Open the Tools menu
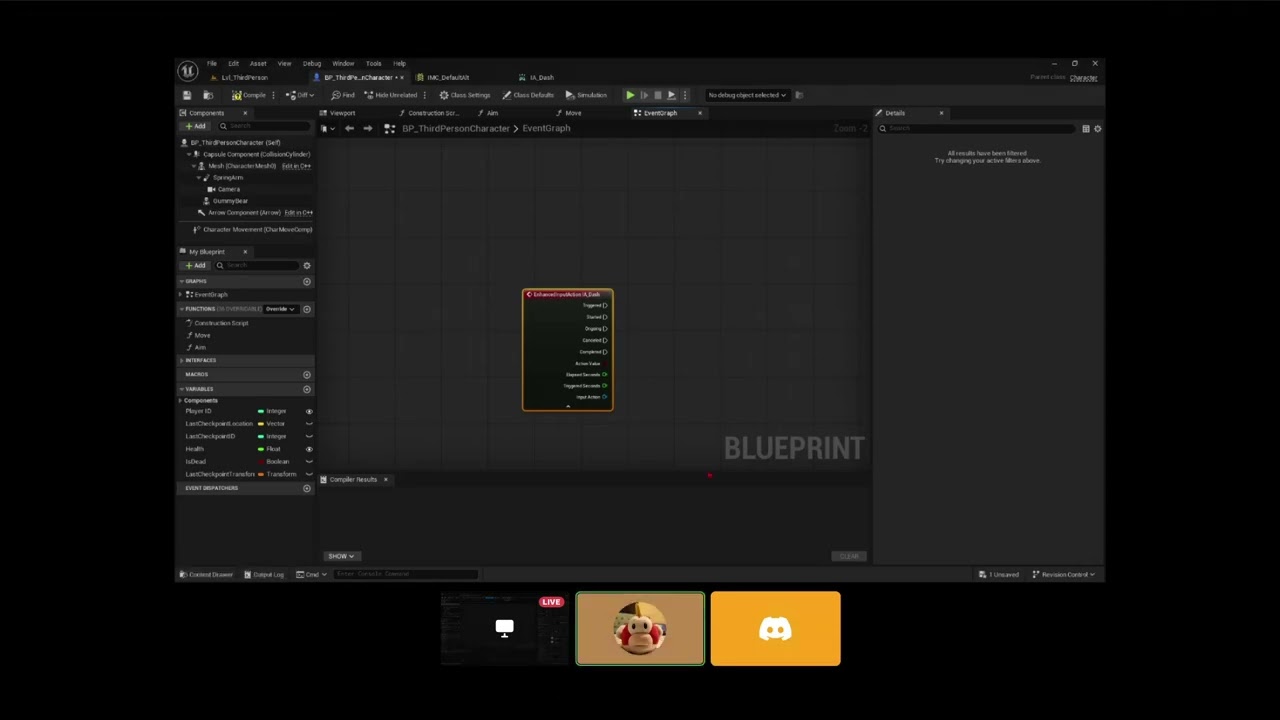This screenshot has width=1280, height=720. click(x=373, y=63)
